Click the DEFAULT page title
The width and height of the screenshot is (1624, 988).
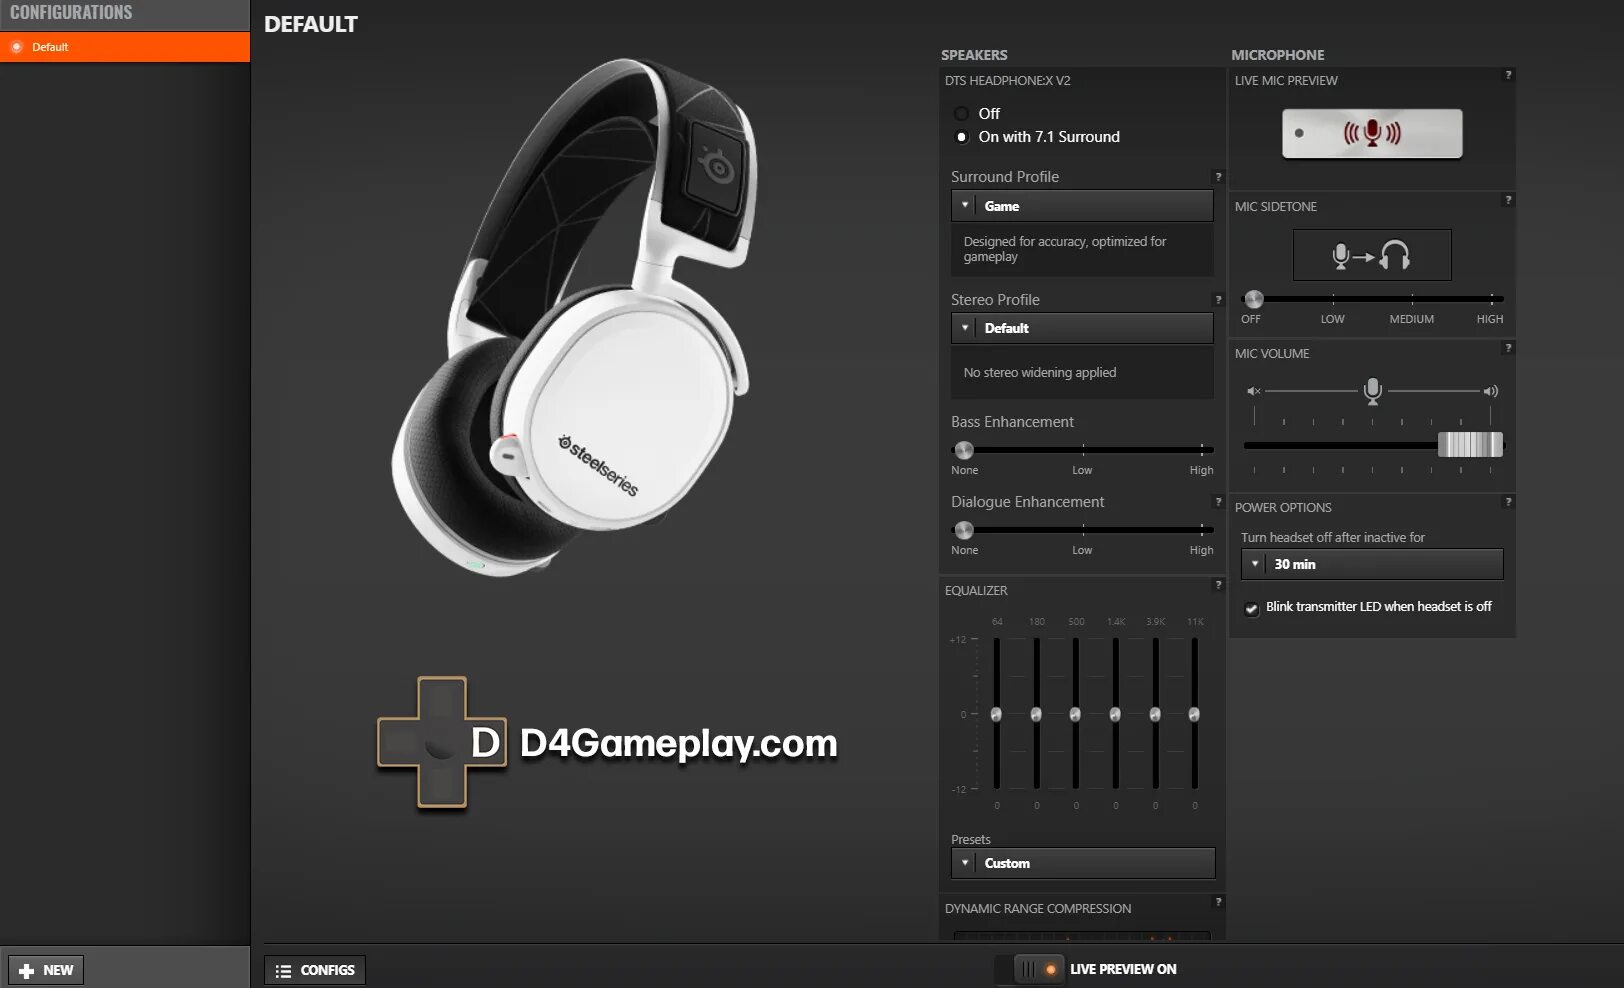coord(311,24)
